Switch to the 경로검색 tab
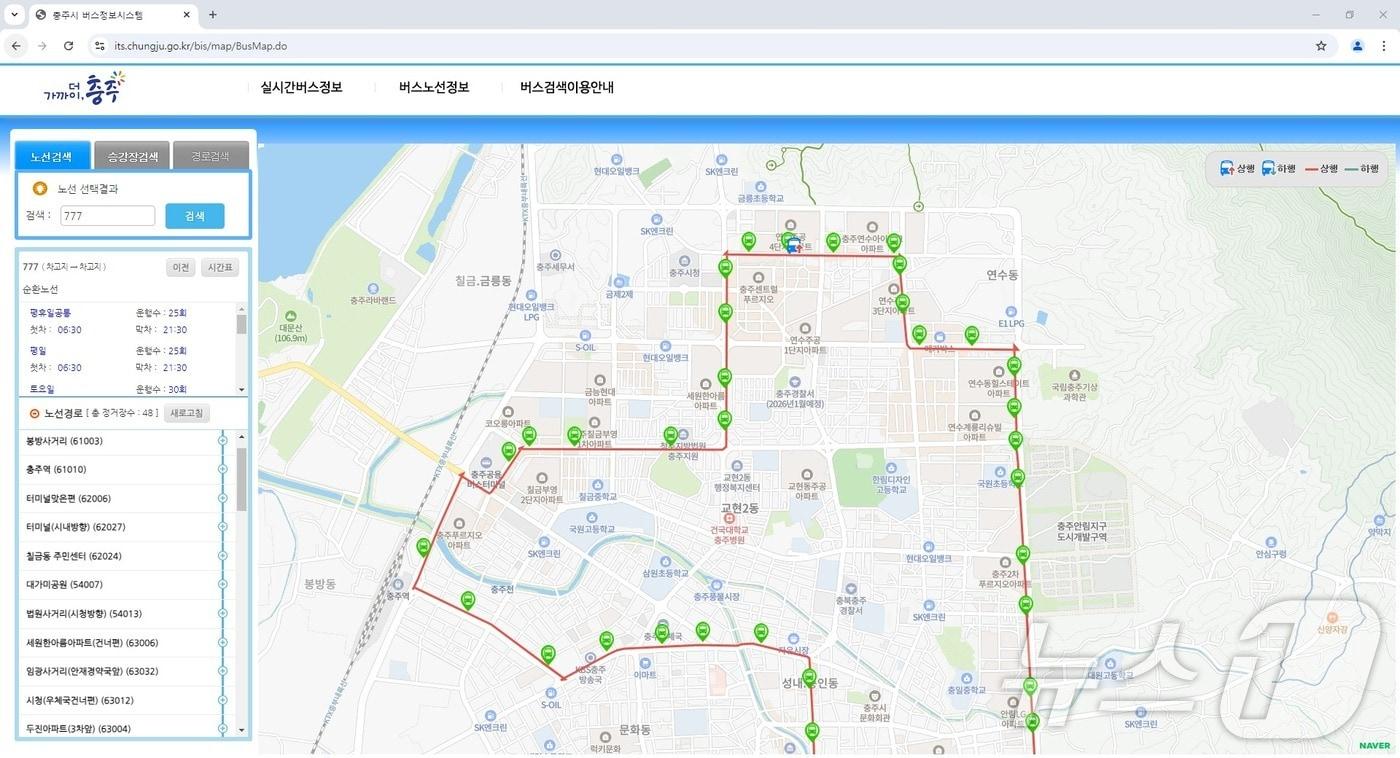Image resolution: width=1400 pixels, height=758 pixels. point(211,156)
